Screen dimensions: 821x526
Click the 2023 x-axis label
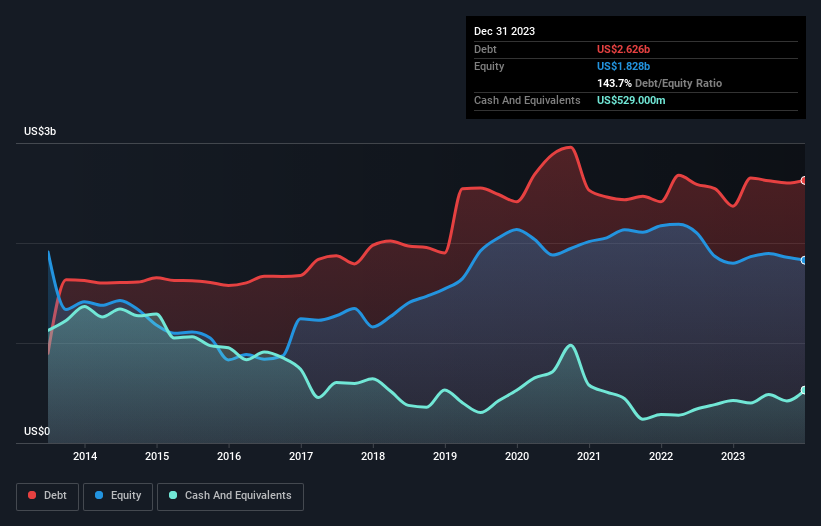pos(733,456)
